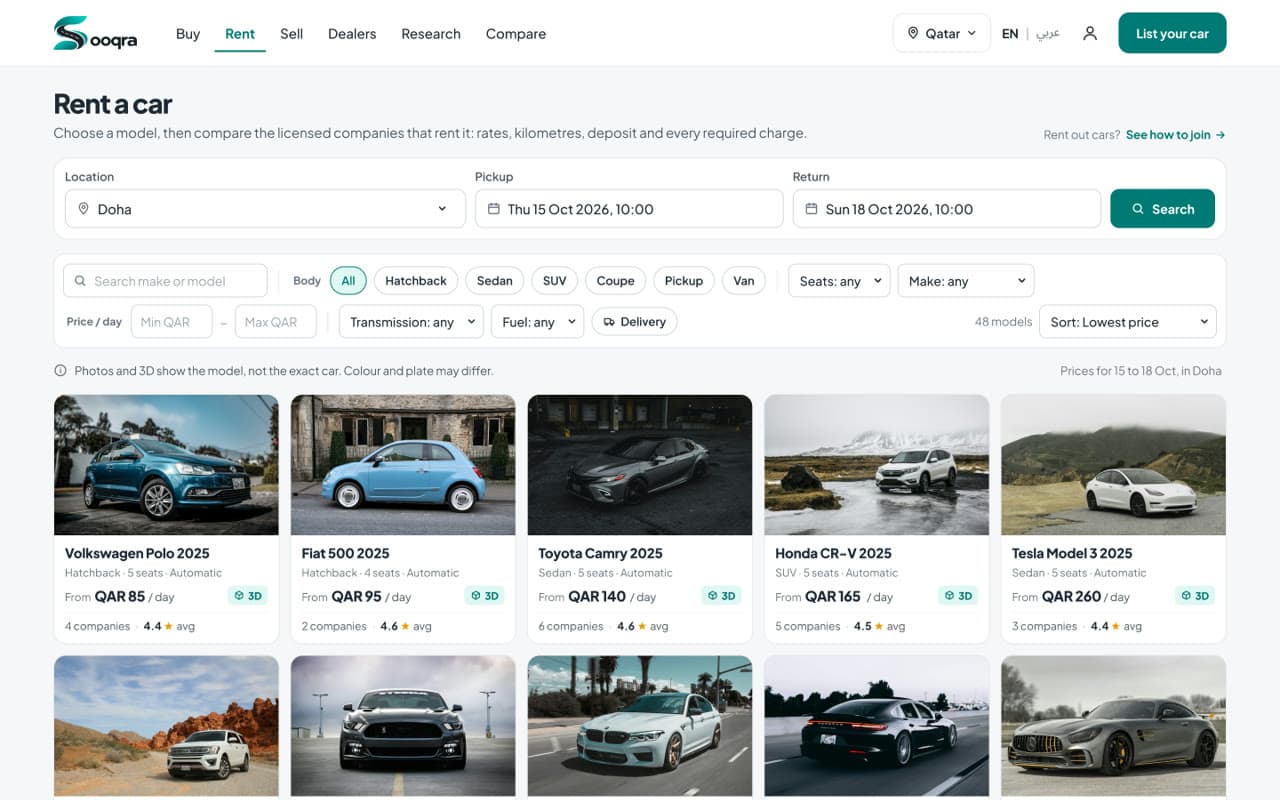Switch to the Compare tab
This screenshot has width=1280, height=800.
(x=516, y=33)
